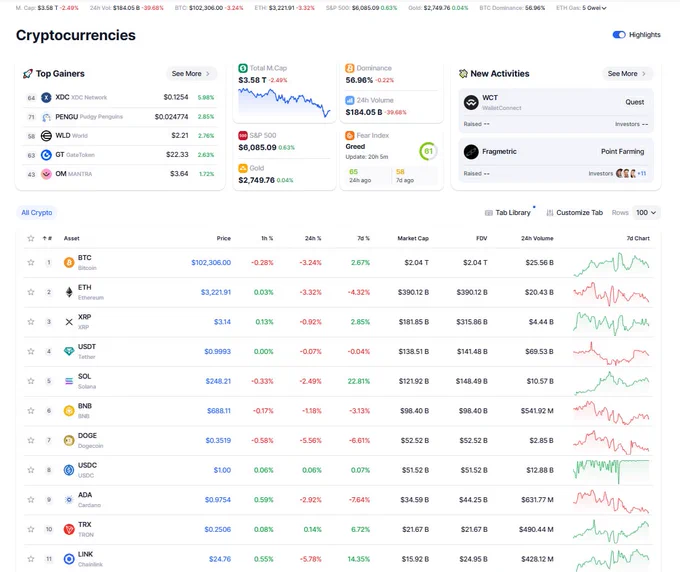
Task: Add SOL to favorites via star
Action: [x=31, y=381]
